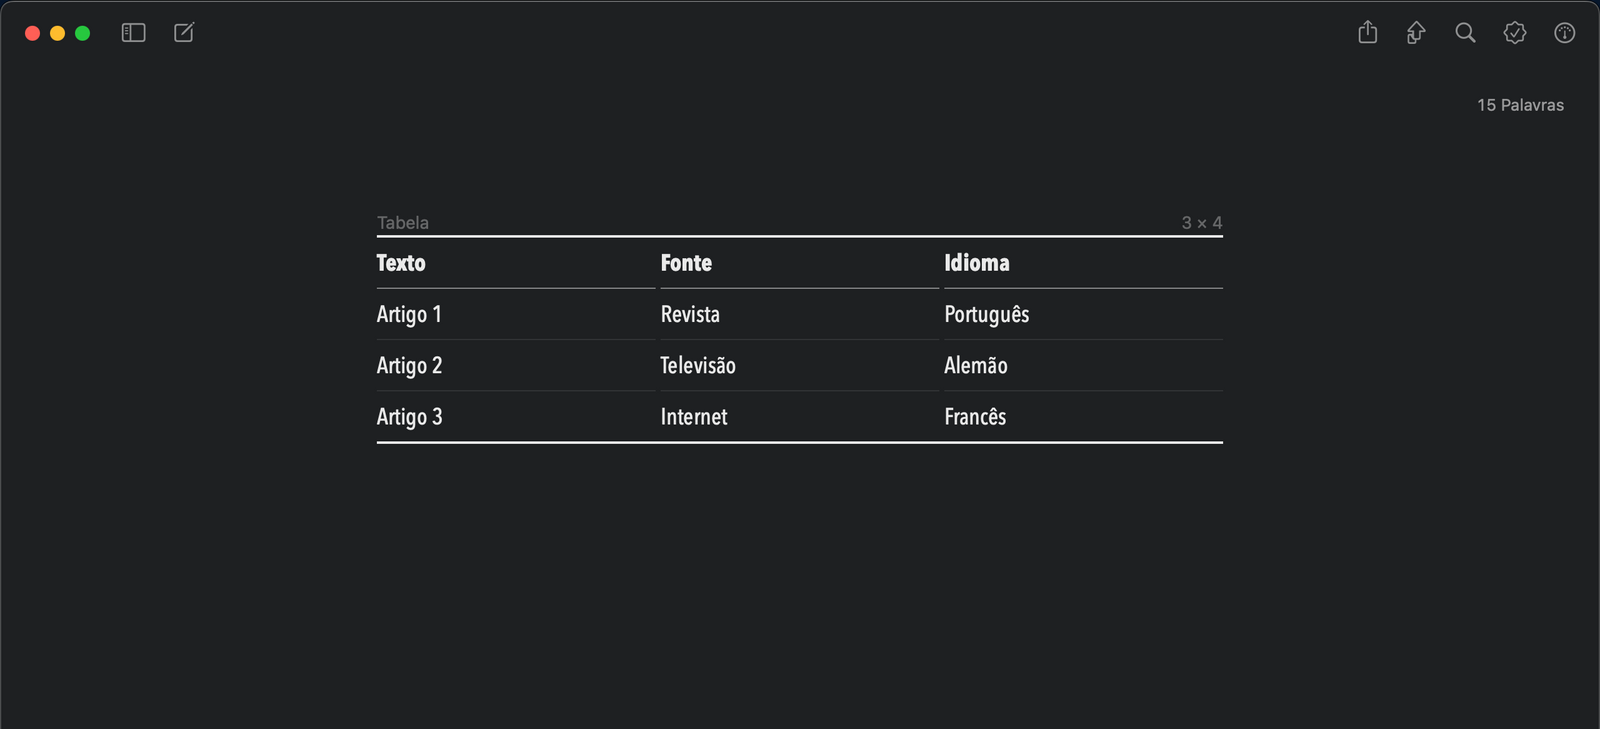The height and width of the screenshot is (729, 1600).
Task: Click the Televisão cell
Action: 698,366
